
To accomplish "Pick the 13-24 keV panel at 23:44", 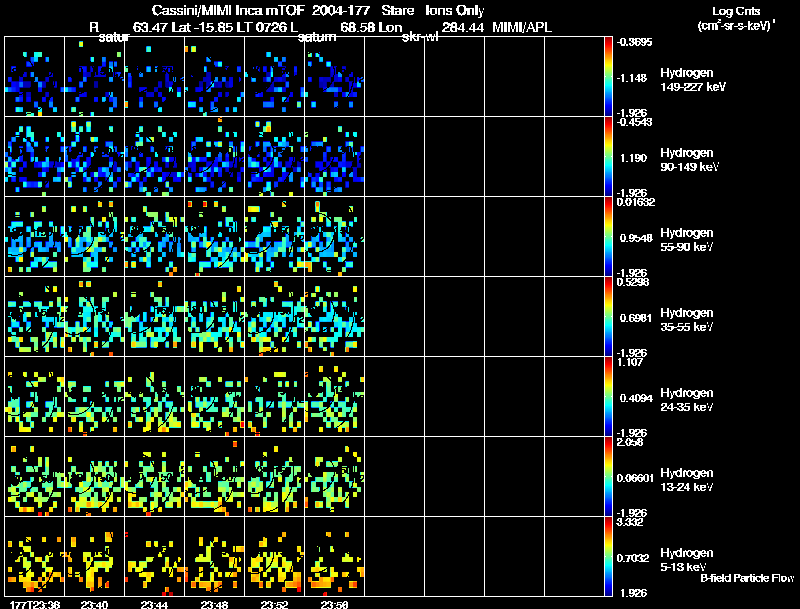I will tap(155, 477).
